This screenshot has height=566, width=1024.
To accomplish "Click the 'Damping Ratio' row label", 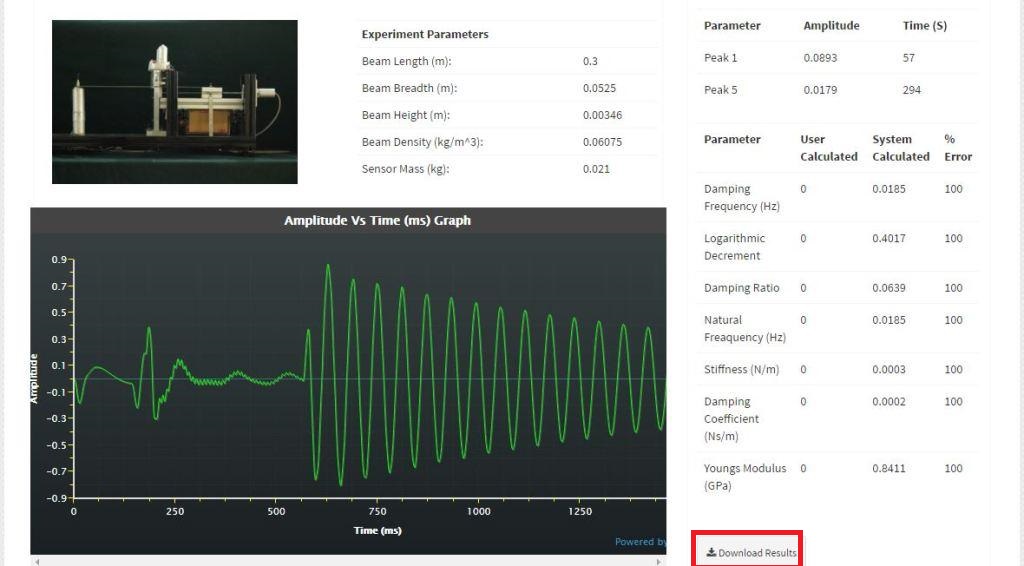I will click(x=742, y=287).
